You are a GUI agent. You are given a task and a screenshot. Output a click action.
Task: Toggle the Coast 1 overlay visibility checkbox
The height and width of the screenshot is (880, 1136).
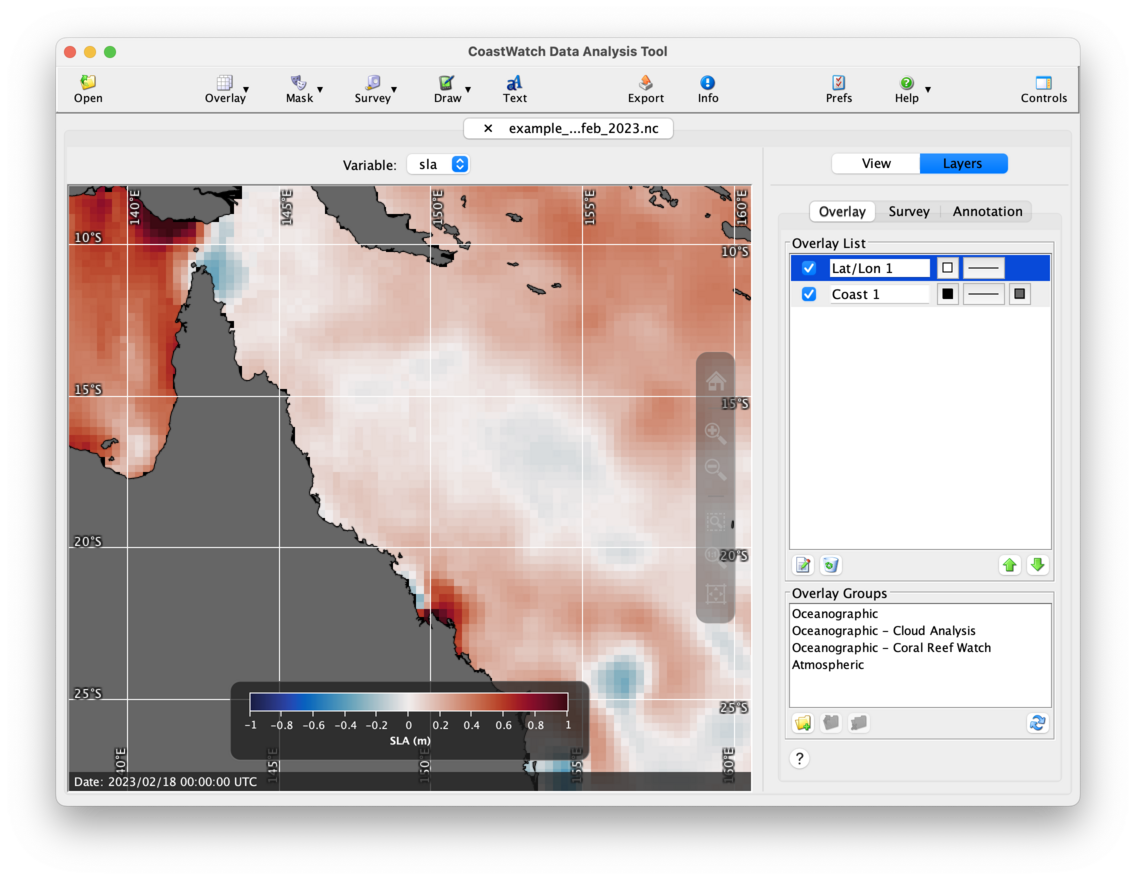click(x=809, y=294)
